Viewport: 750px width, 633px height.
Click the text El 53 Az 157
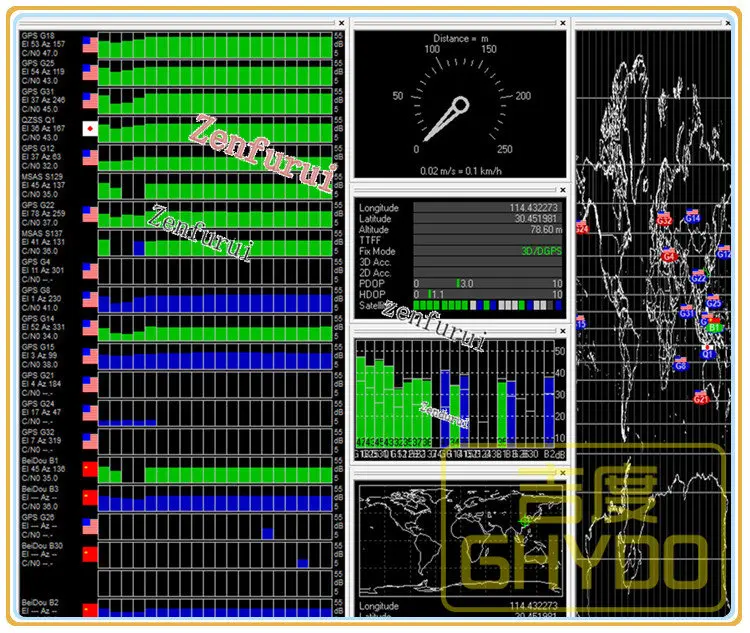click(x=43, y=44)
